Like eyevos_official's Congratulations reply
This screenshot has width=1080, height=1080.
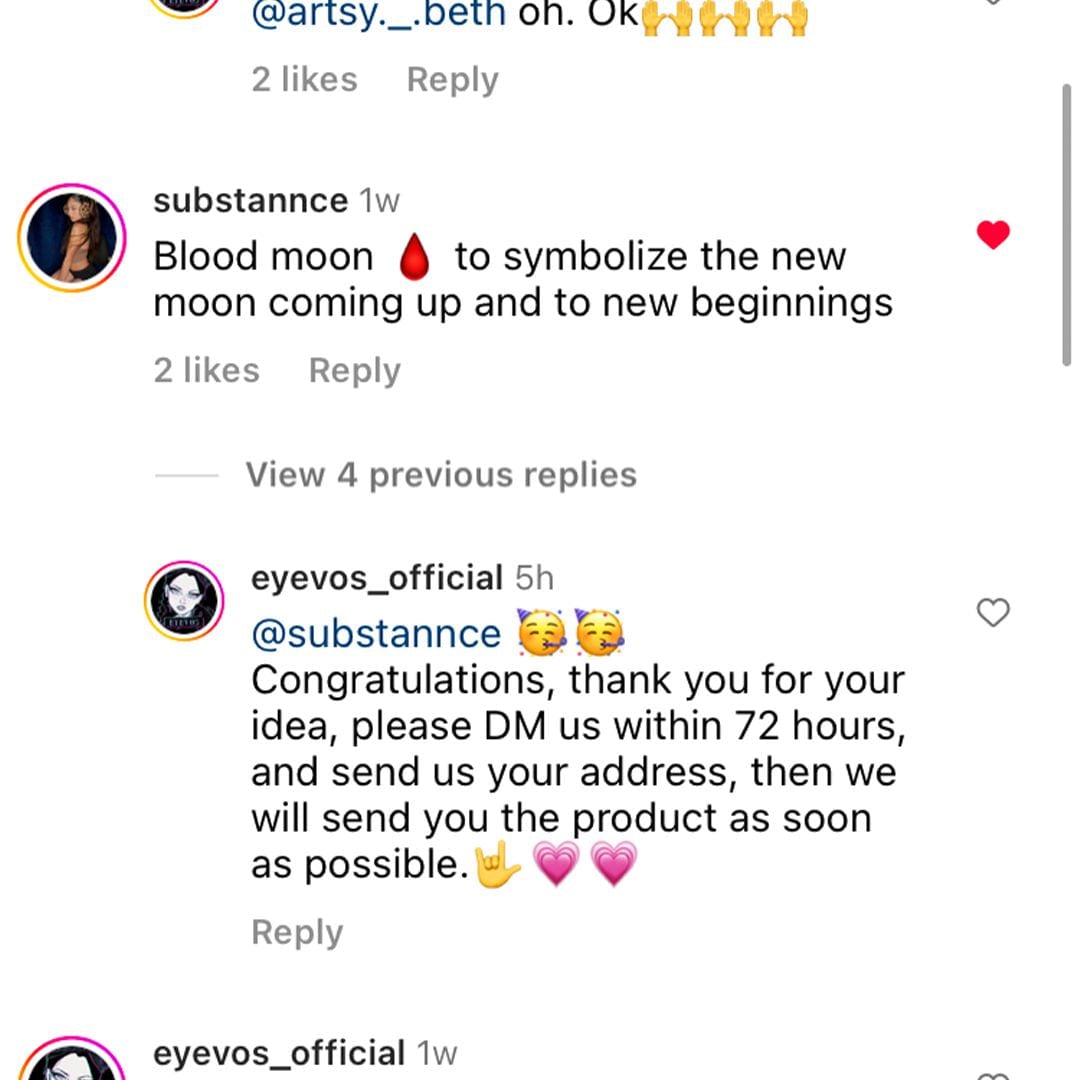click(x=993, y=613)
